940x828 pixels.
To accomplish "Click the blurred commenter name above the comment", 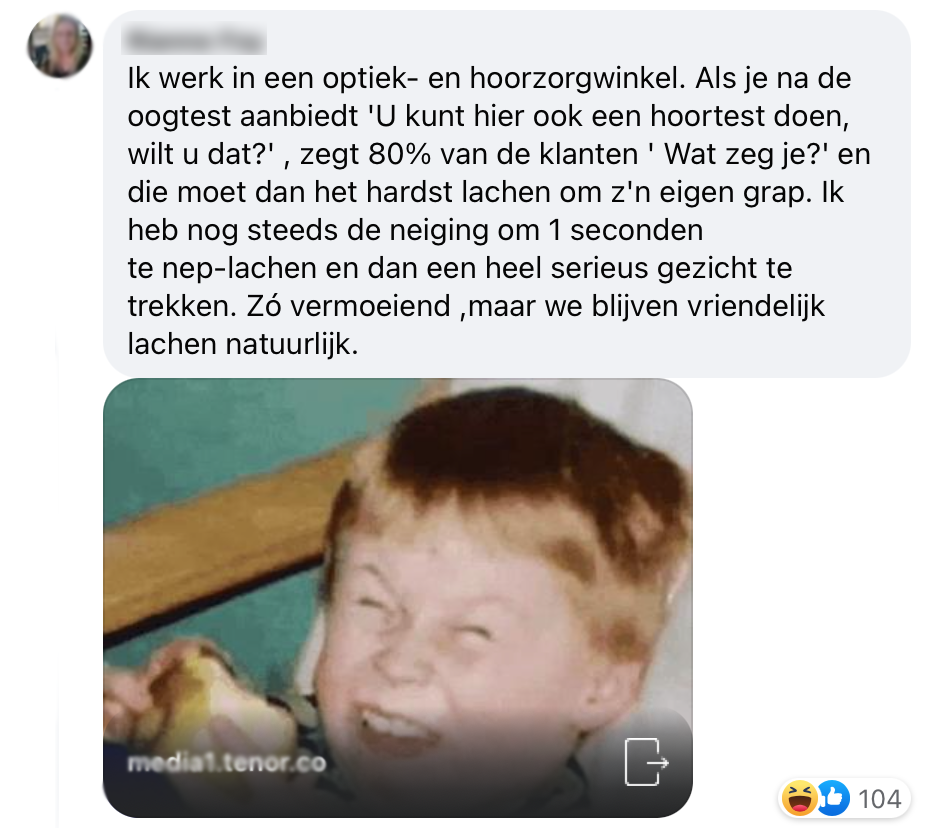I will click(x=194, y=40).
